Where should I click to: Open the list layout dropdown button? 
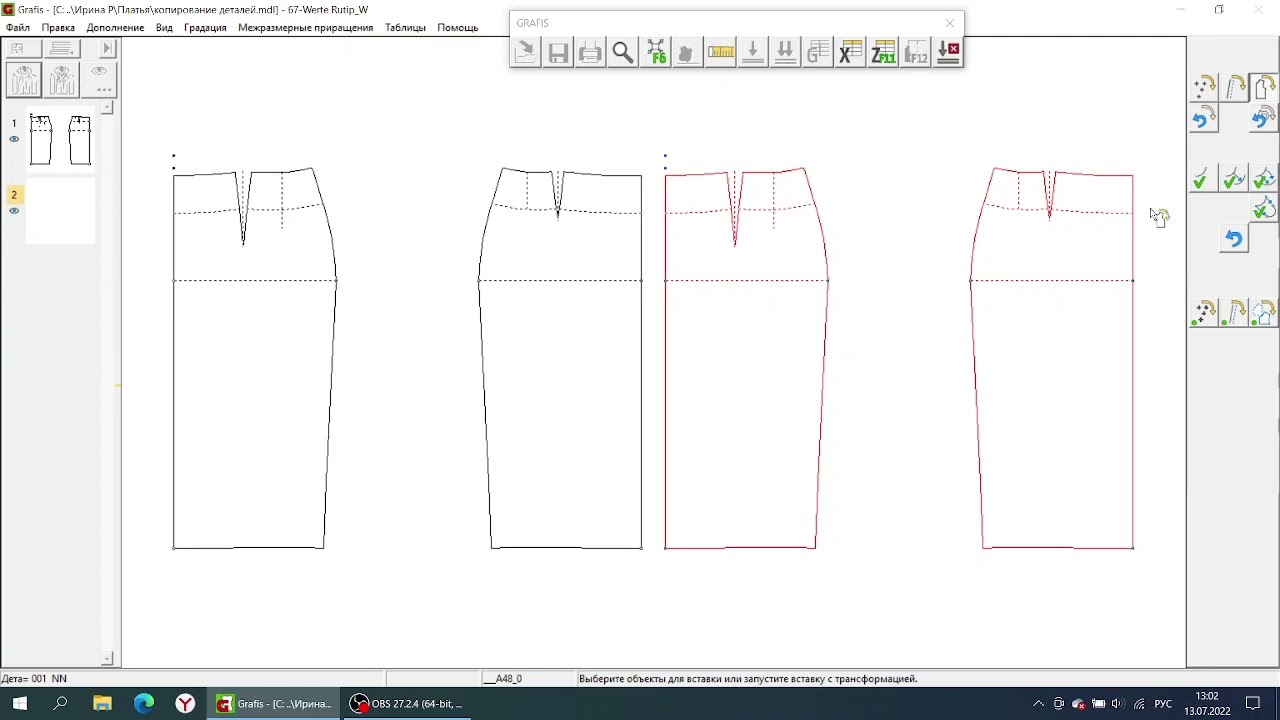[x=61, y=49]
